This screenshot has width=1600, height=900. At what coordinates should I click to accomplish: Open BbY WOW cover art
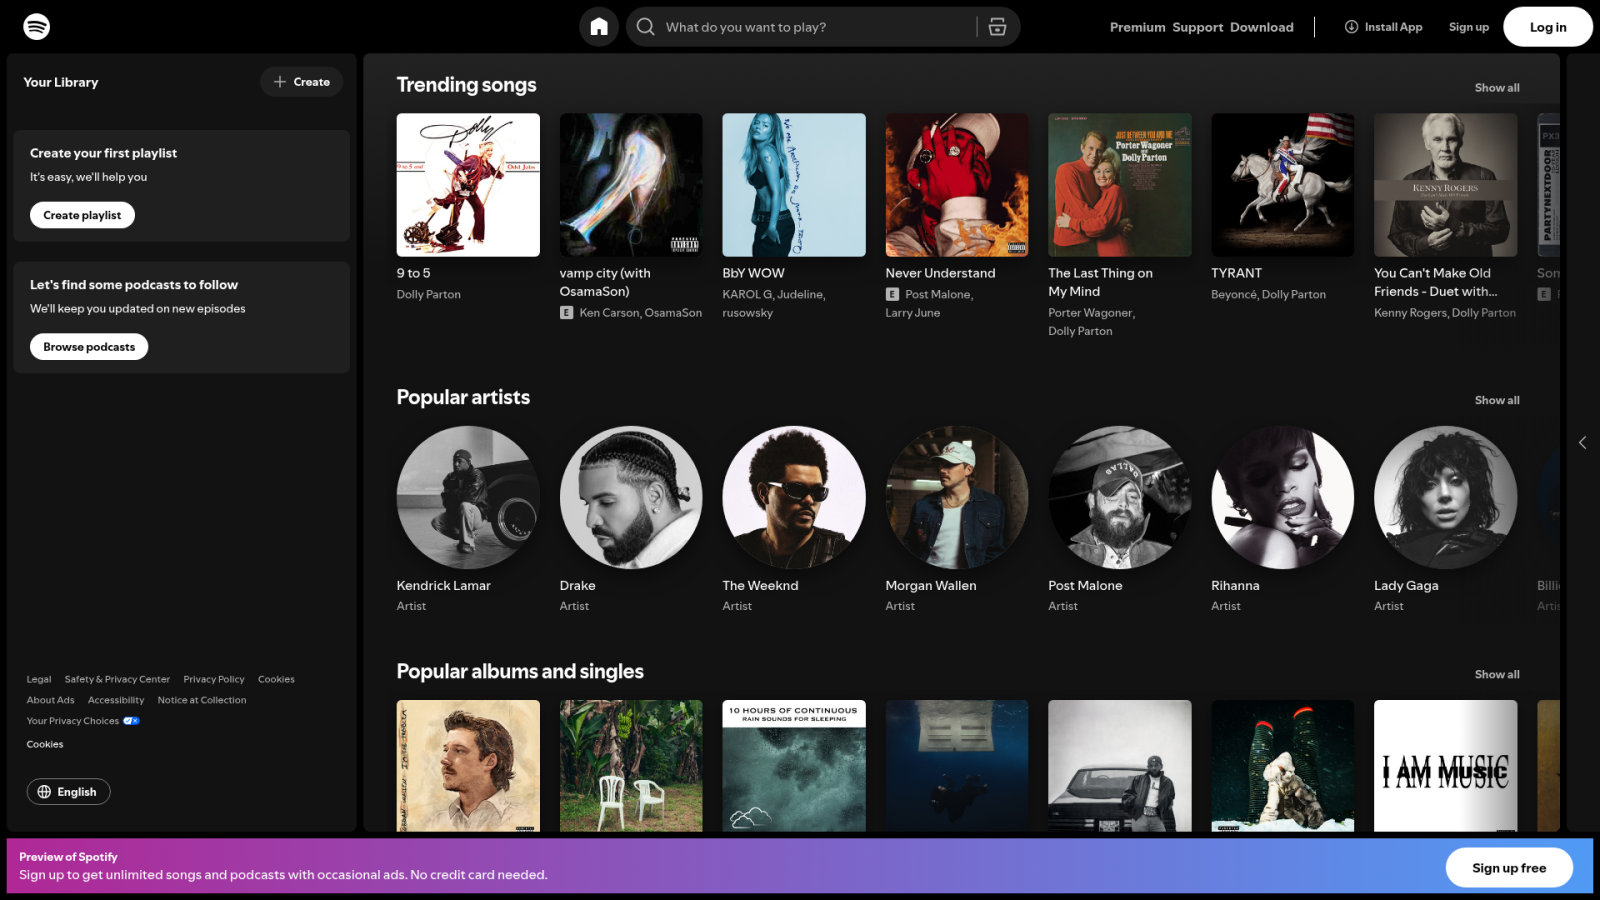(x=794, y=185)
